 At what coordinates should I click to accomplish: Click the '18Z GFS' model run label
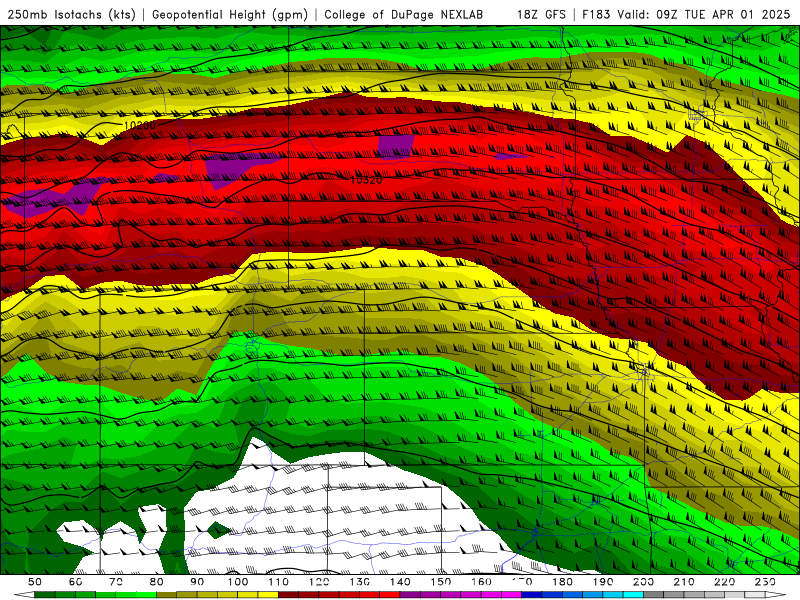541,14
